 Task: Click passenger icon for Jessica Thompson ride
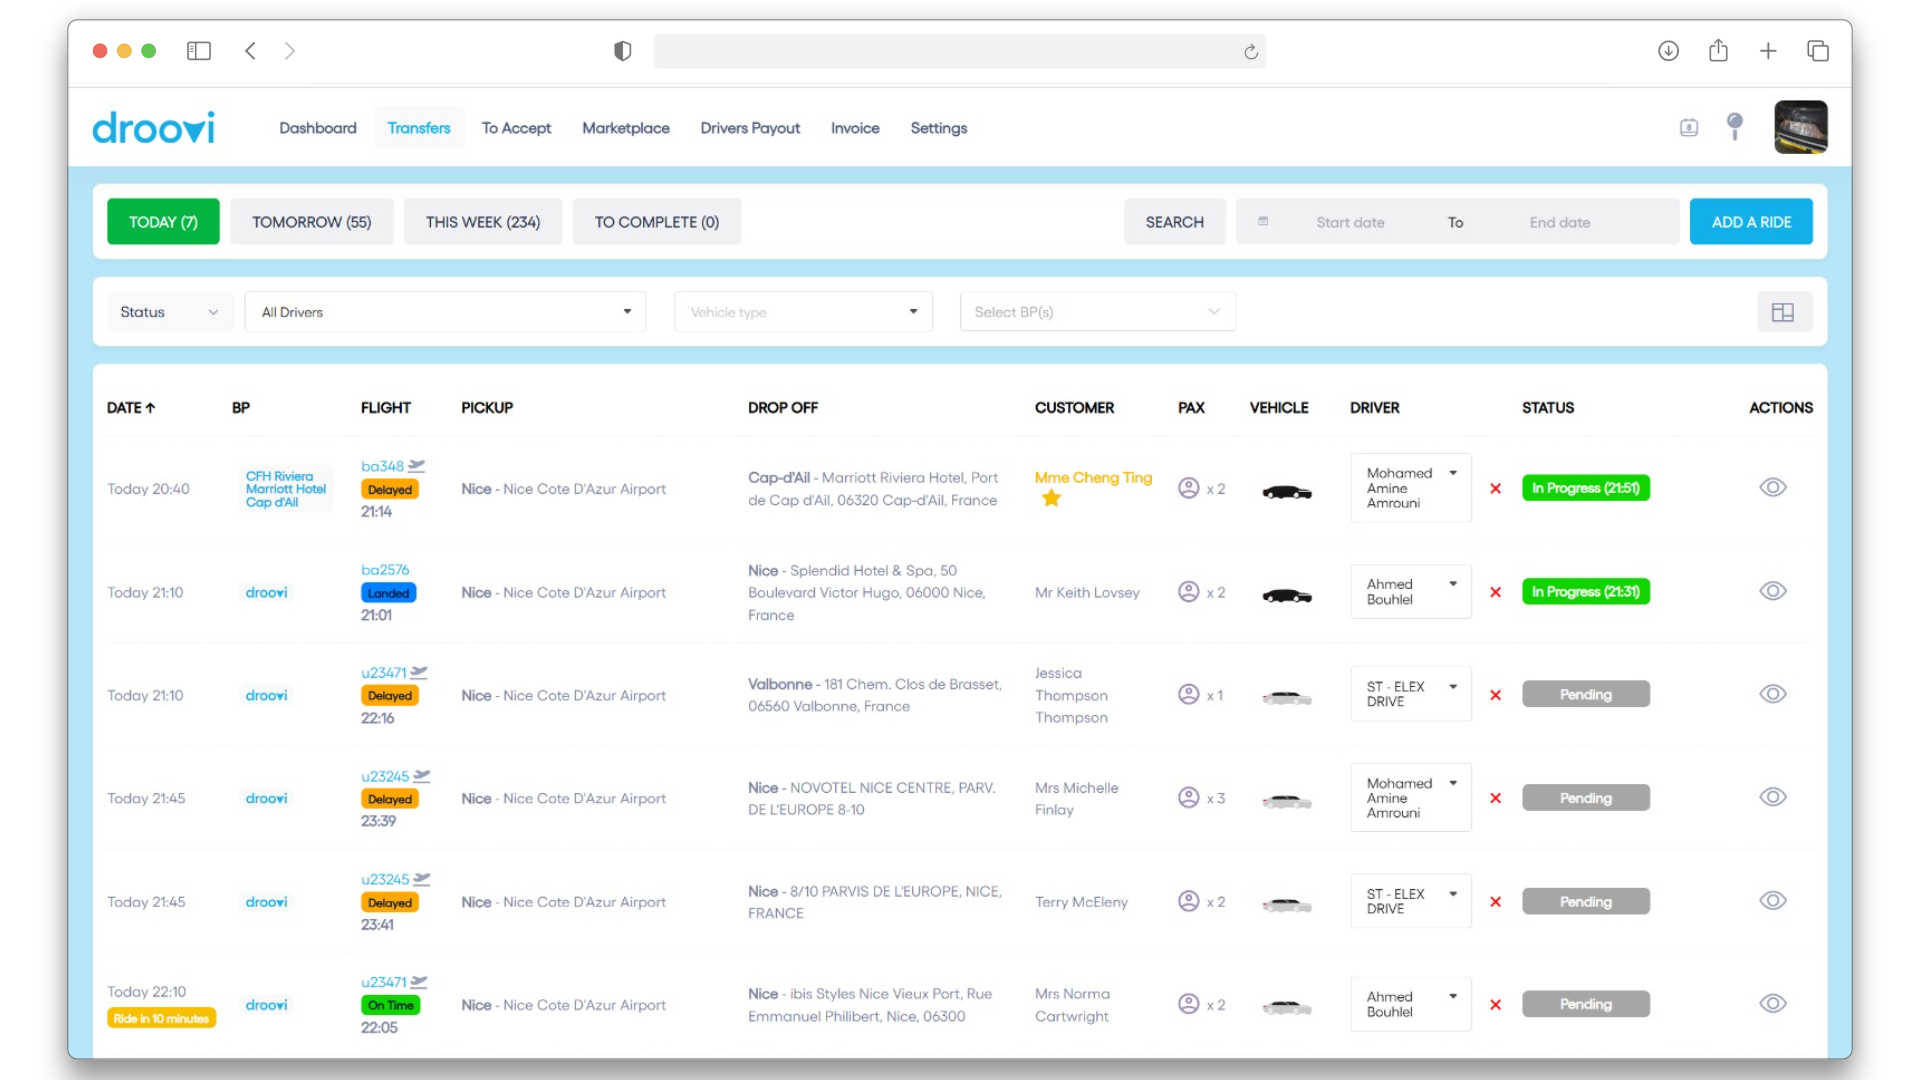1188,694
